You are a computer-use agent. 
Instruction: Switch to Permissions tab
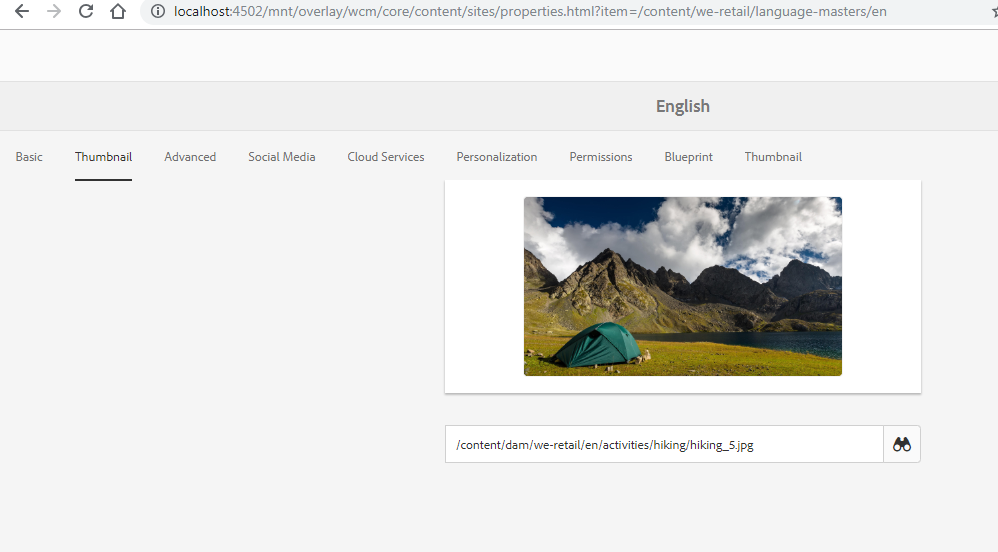coord(601,157)
